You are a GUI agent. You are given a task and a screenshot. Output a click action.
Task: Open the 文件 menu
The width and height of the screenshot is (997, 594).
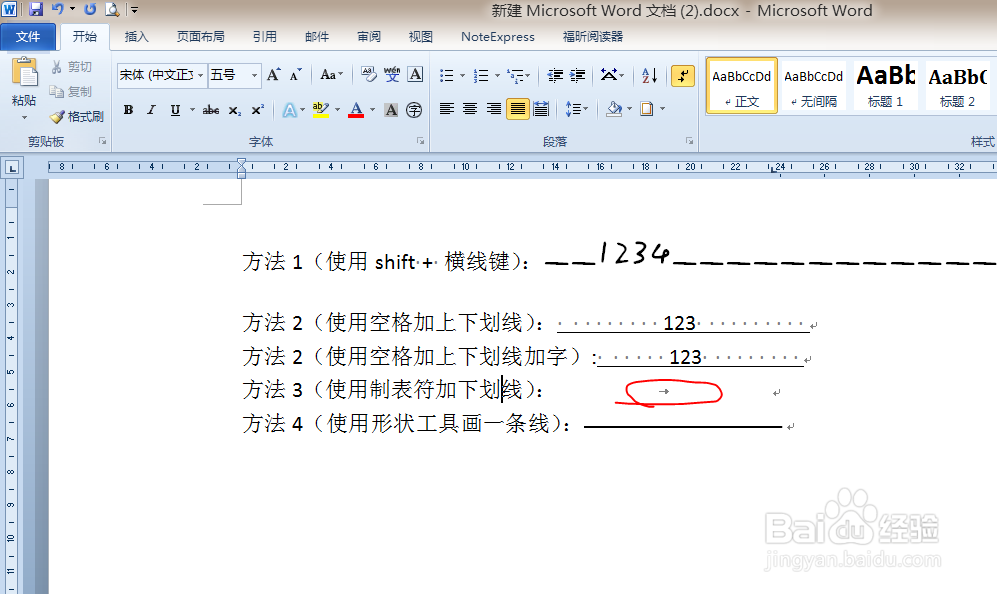point(29,37)
